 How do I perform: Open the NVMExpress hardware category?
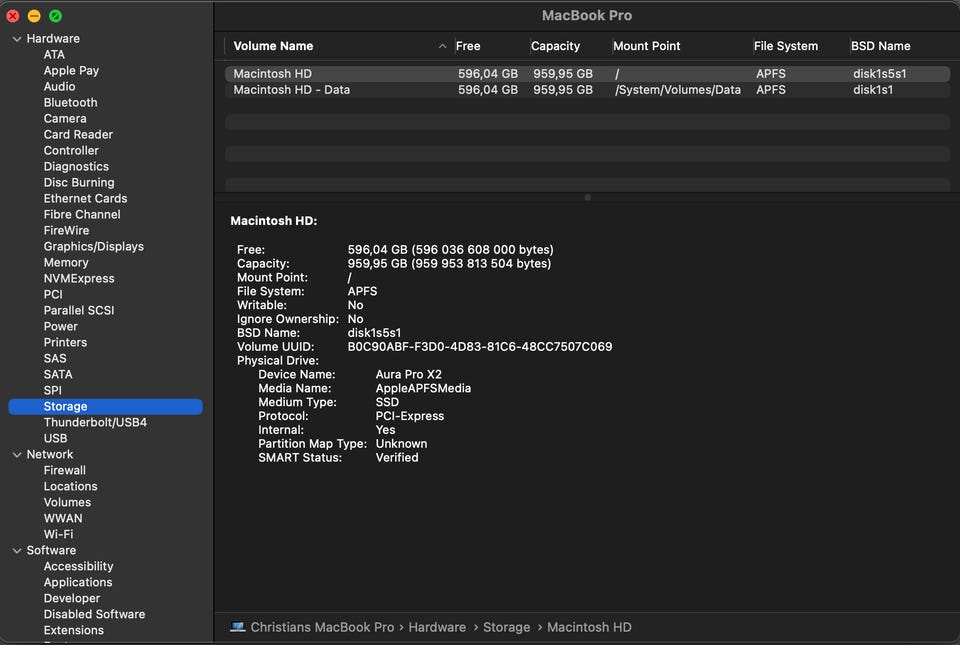(x=79, y=278)
